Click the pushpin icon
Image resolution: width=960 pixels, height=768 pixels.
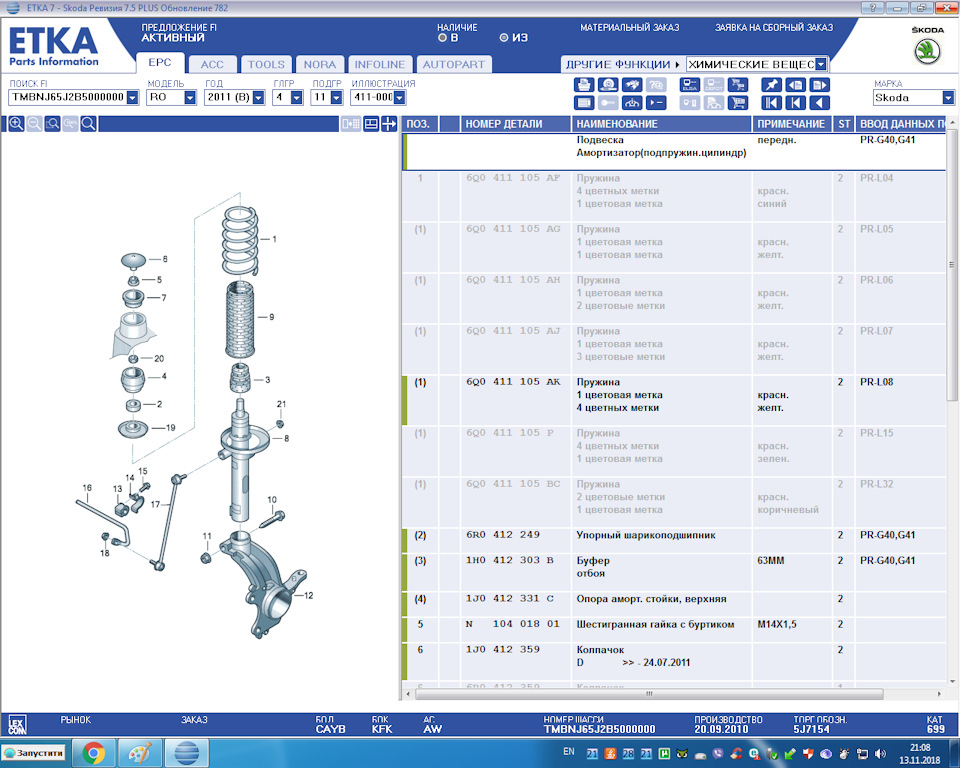coord(771,85)
